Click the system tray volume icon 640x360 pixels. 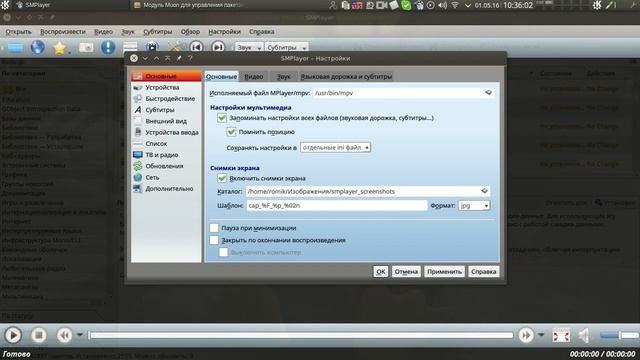point(442,5)
